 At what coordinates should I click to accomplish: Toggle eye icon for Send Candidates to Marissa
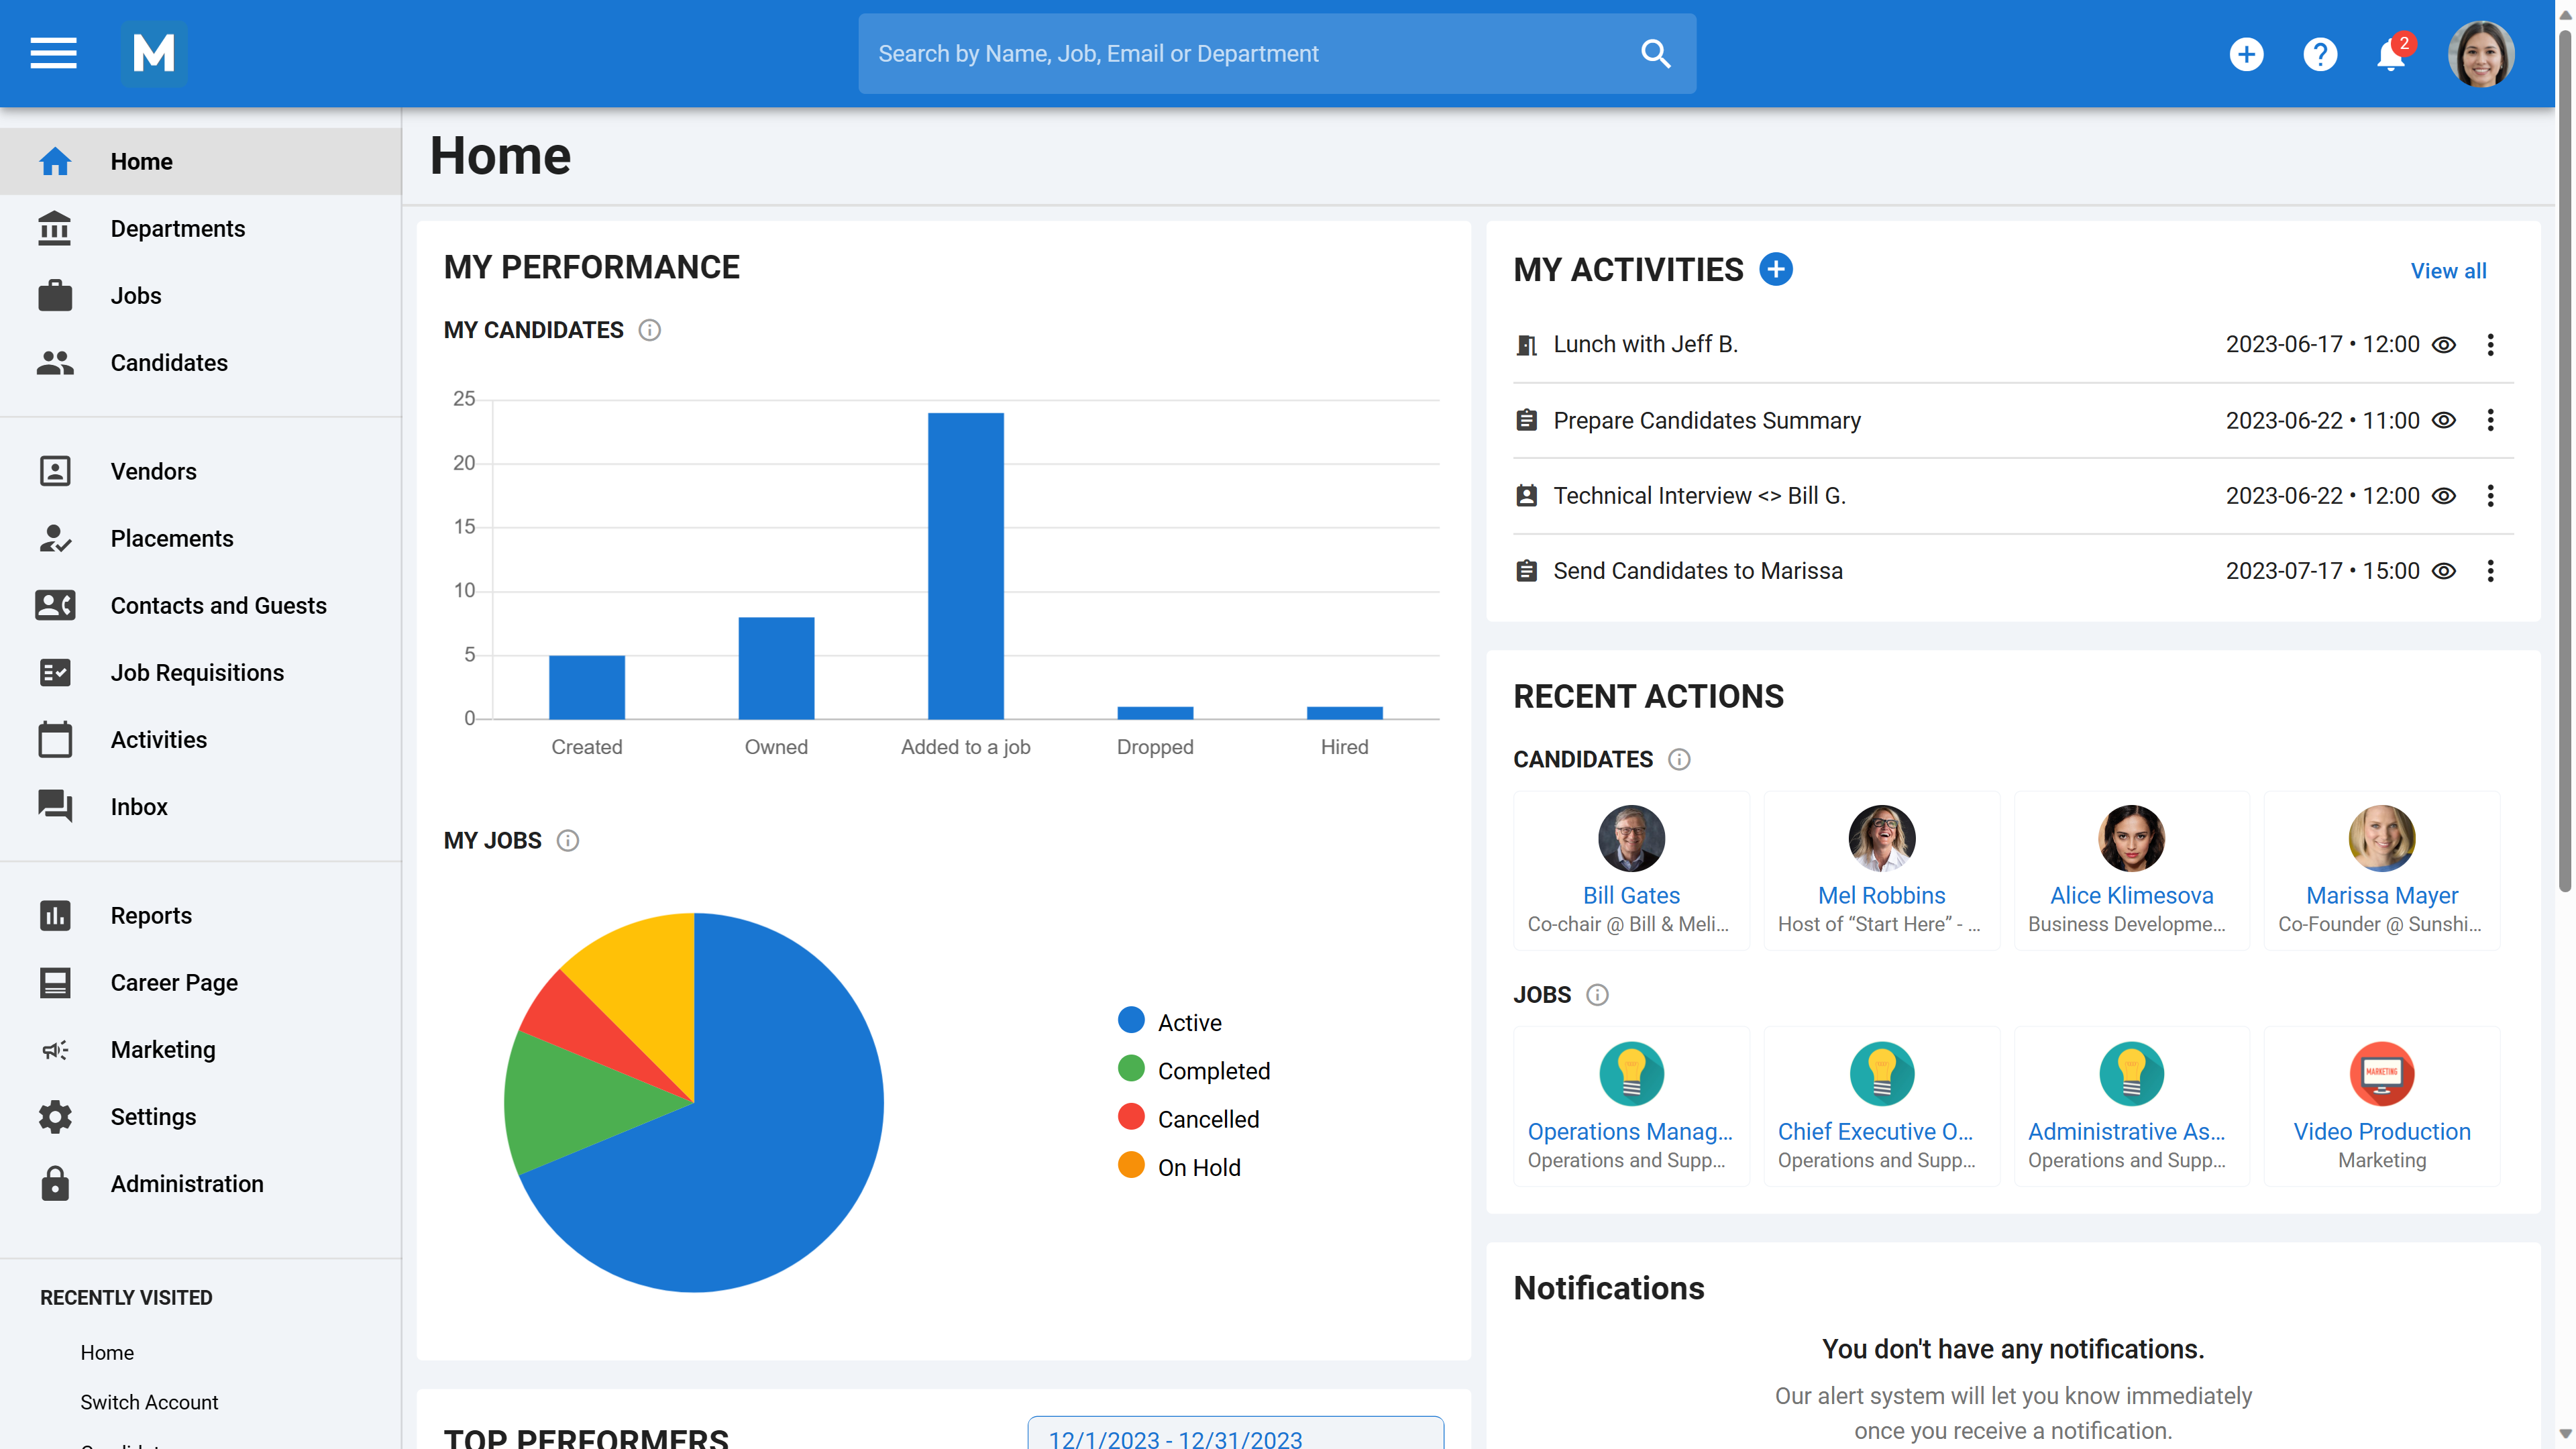[x=2443, y=571]
